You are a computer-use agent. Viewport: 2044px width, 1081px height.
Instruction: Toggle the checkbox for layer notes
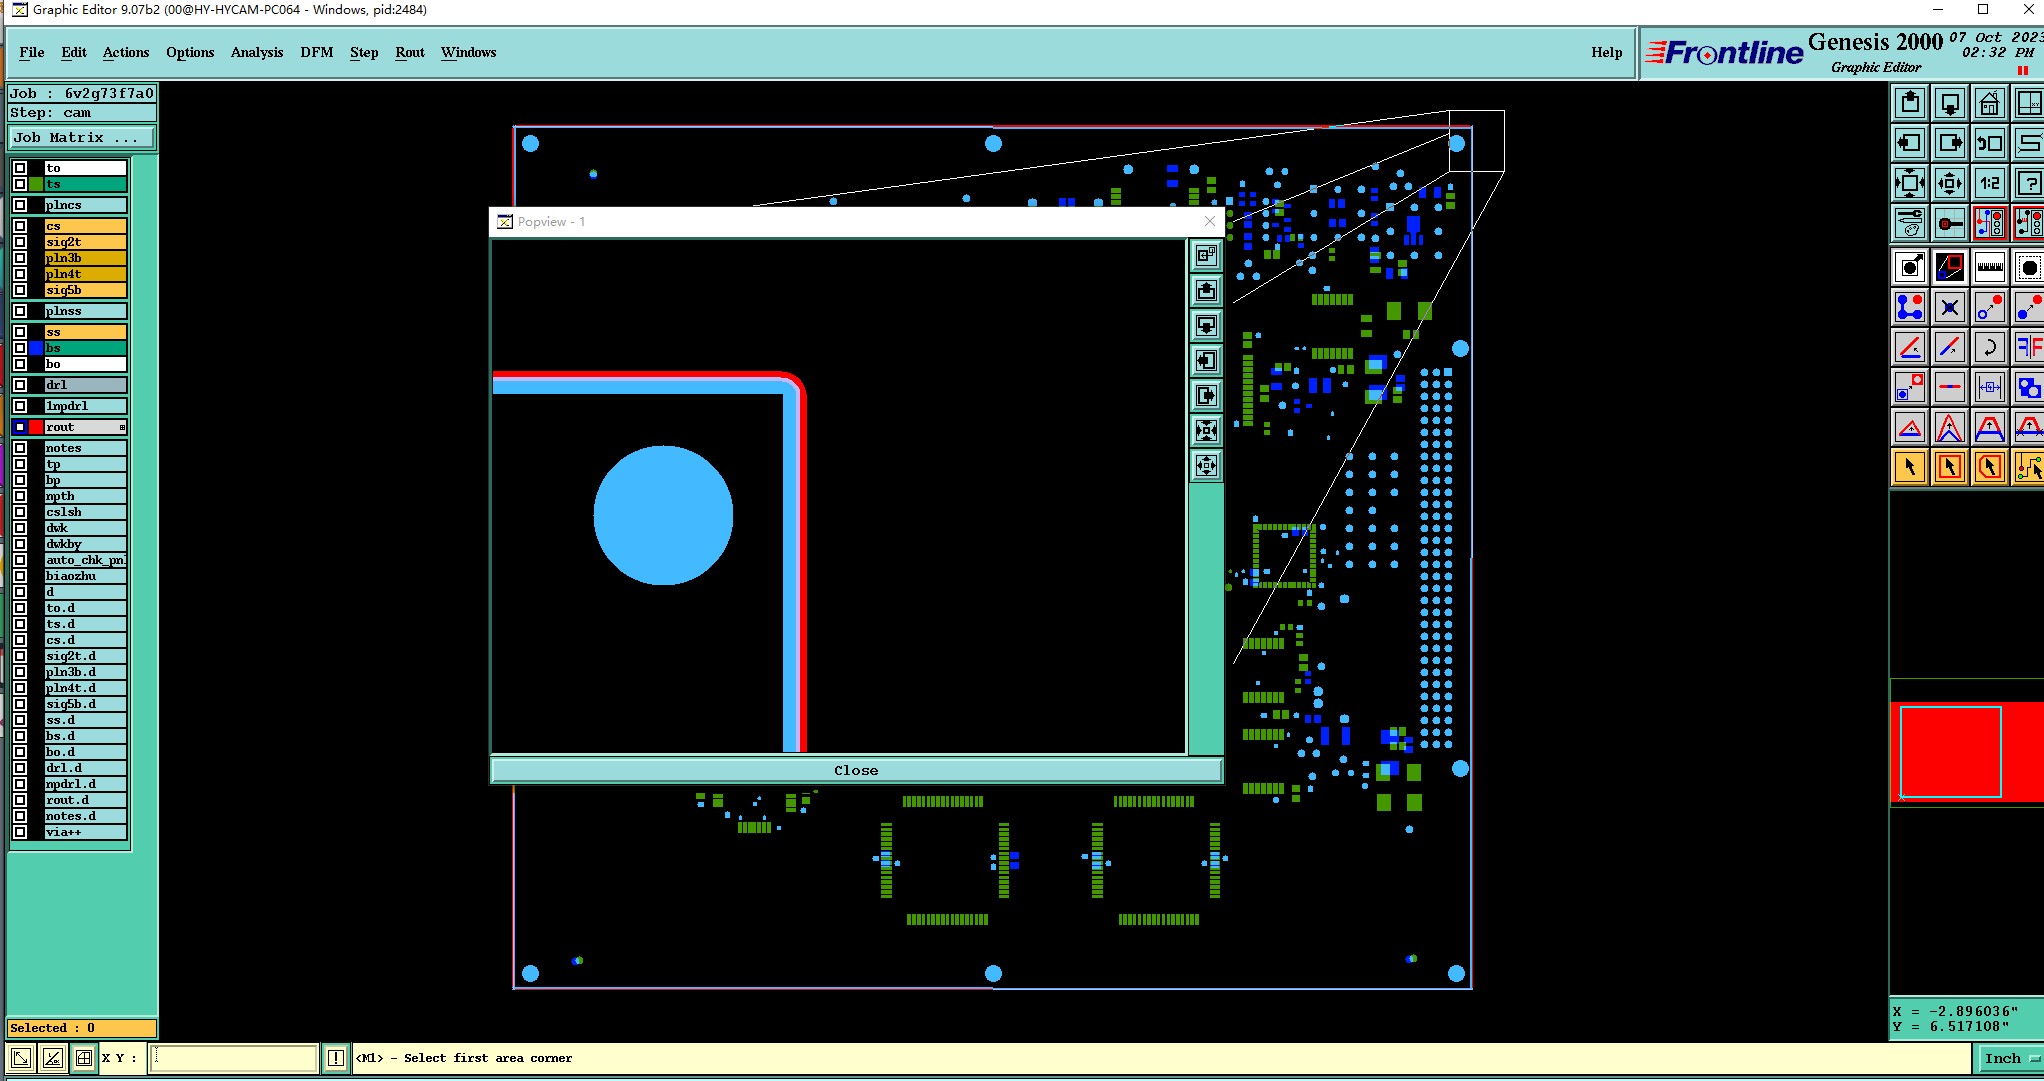(20, 448)
